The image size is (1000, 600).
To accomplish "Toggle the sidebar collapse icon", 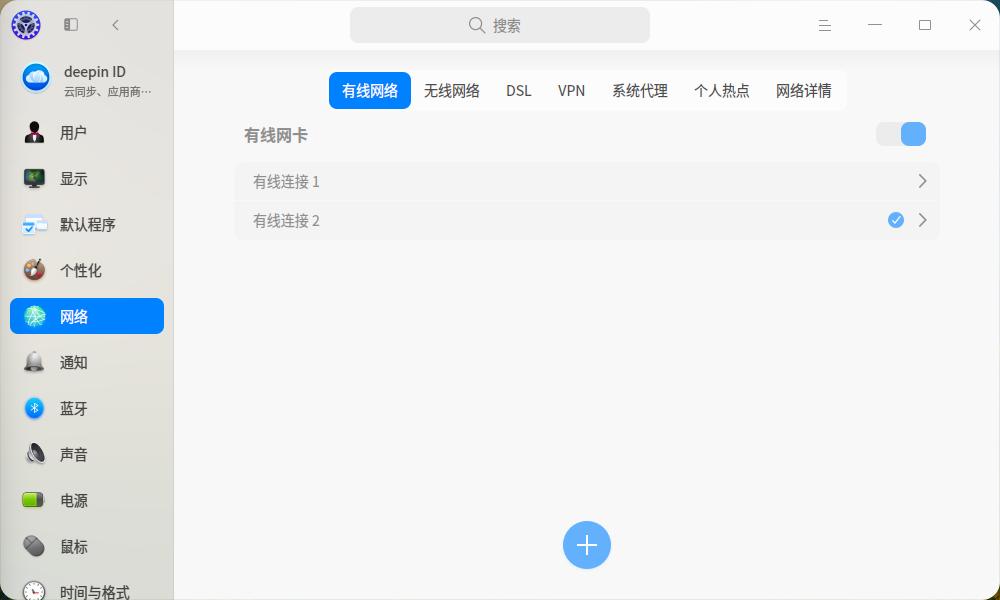I will 71,25.
